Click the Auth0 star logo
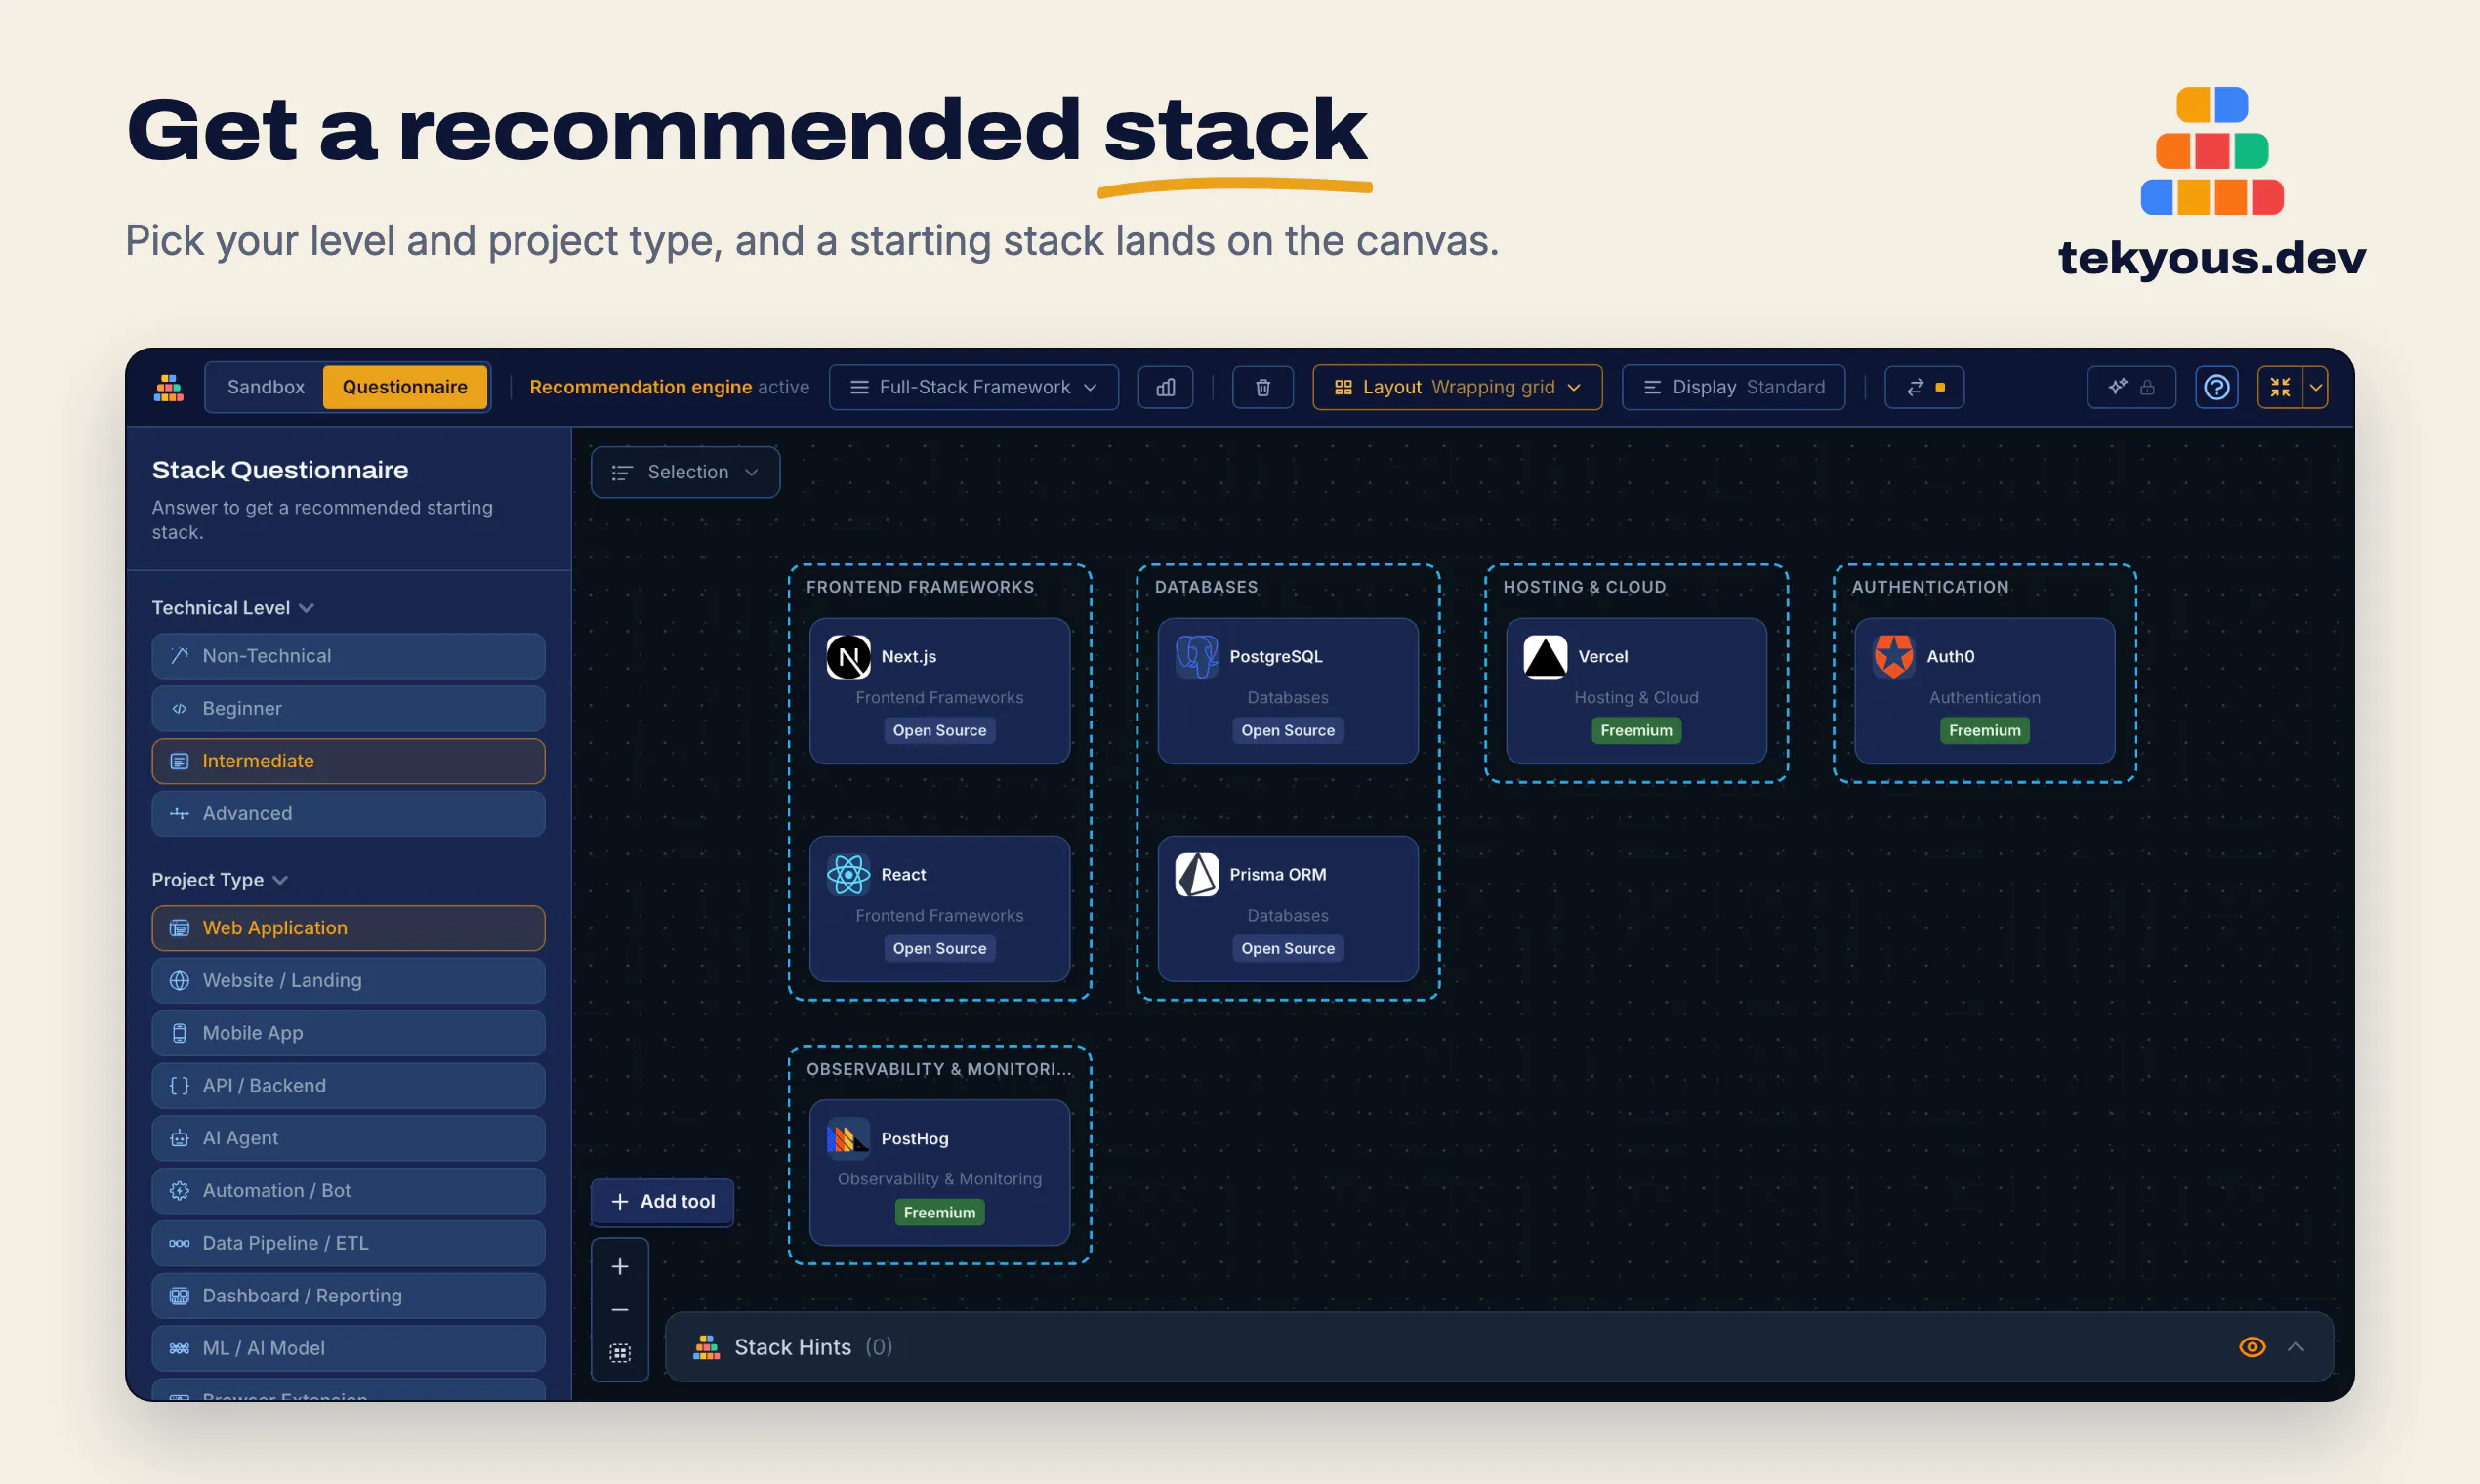 click(x=1893, y=657)
